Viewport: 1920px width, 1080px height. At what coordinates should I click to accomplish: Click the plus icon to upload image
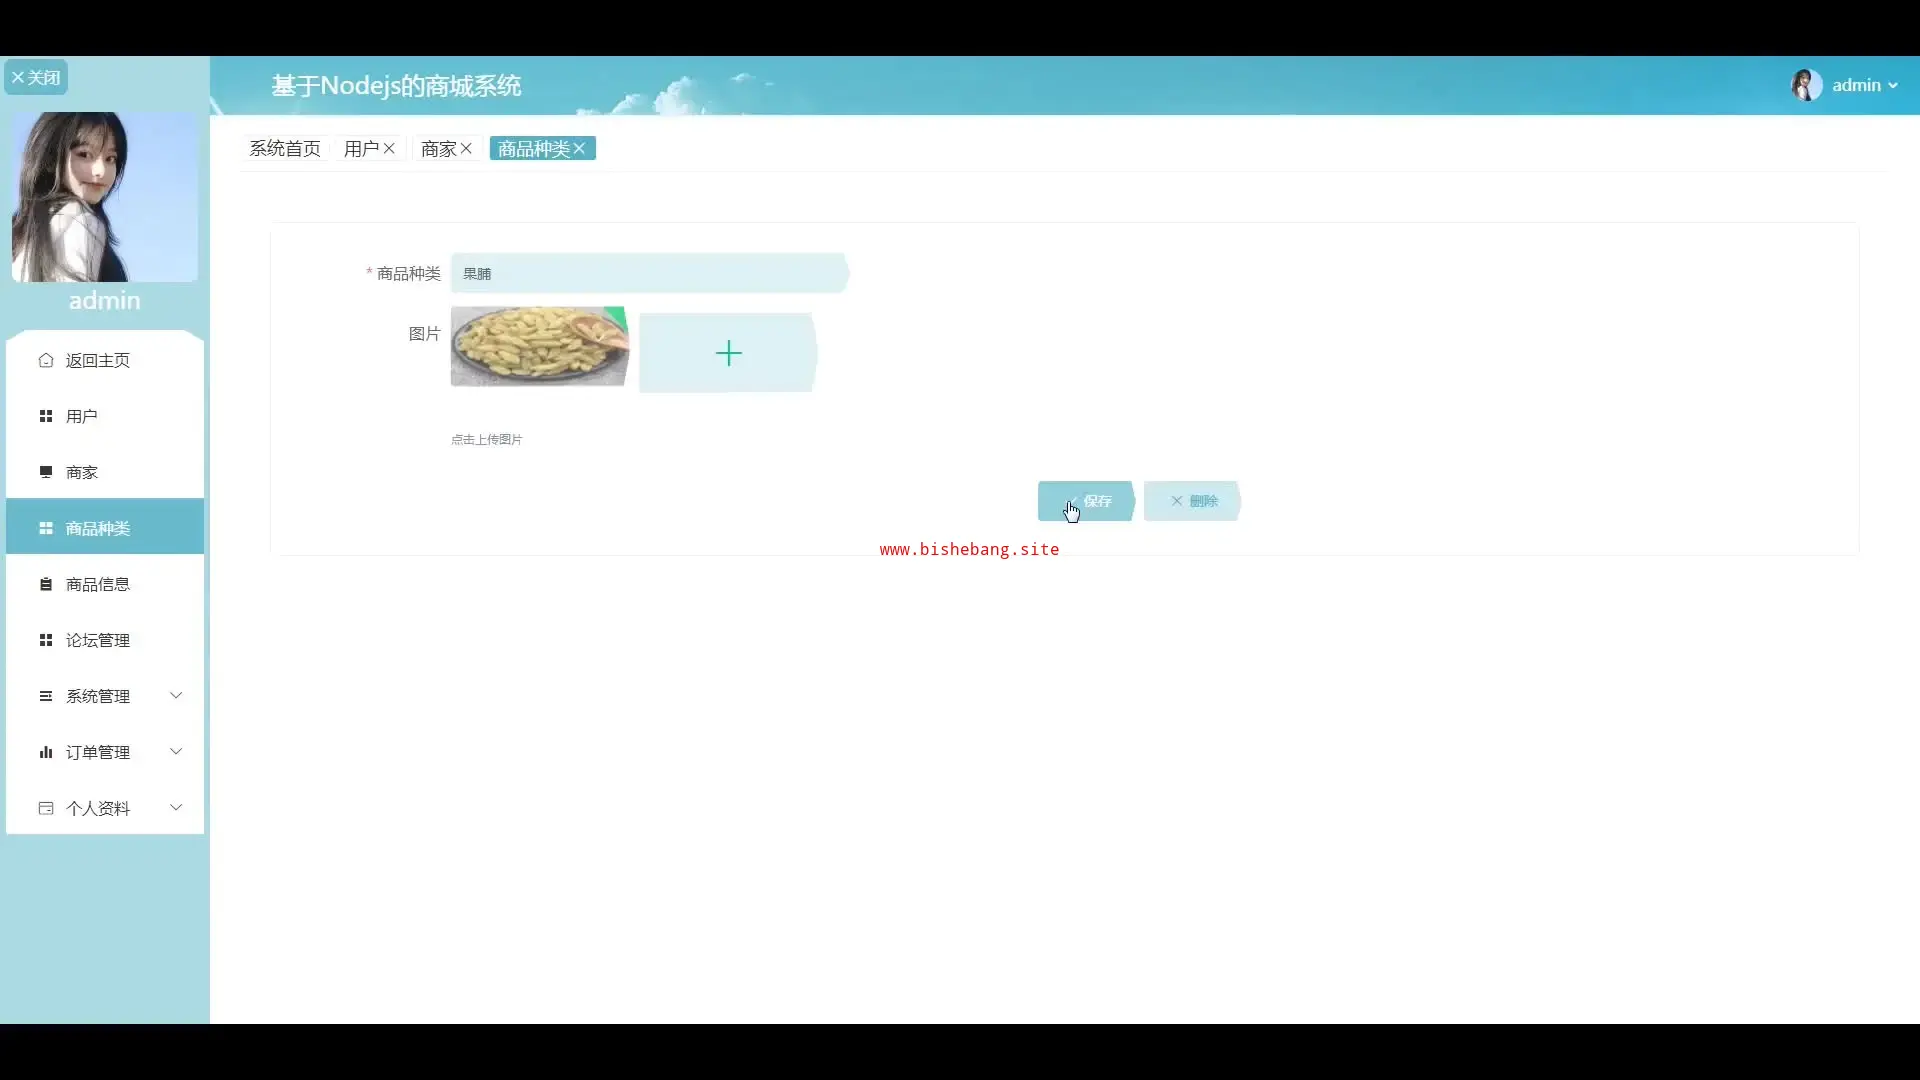(x=728, y=353)
